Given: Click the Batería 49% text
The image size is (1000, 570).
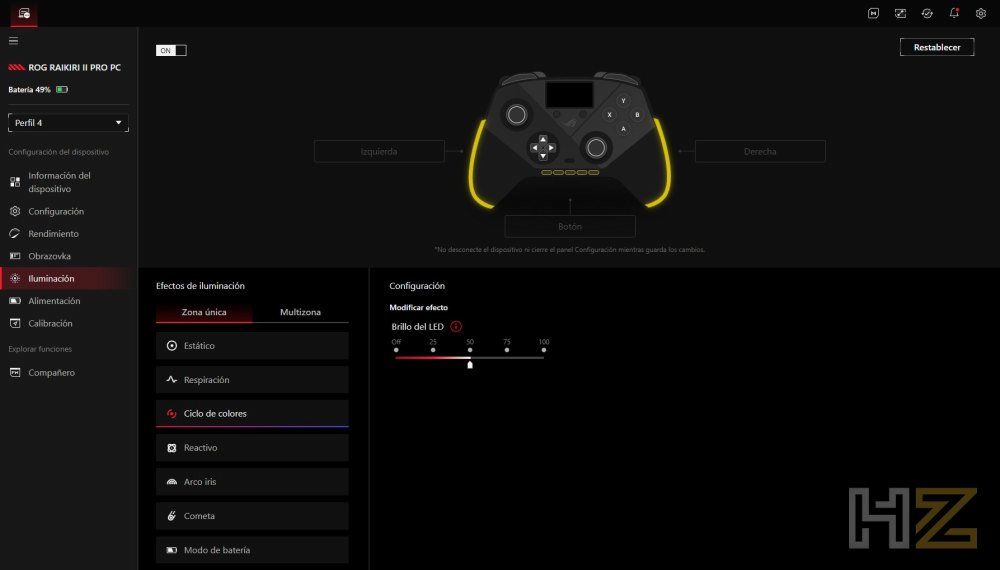Looking at the screenshot, I should coord(29,90).
